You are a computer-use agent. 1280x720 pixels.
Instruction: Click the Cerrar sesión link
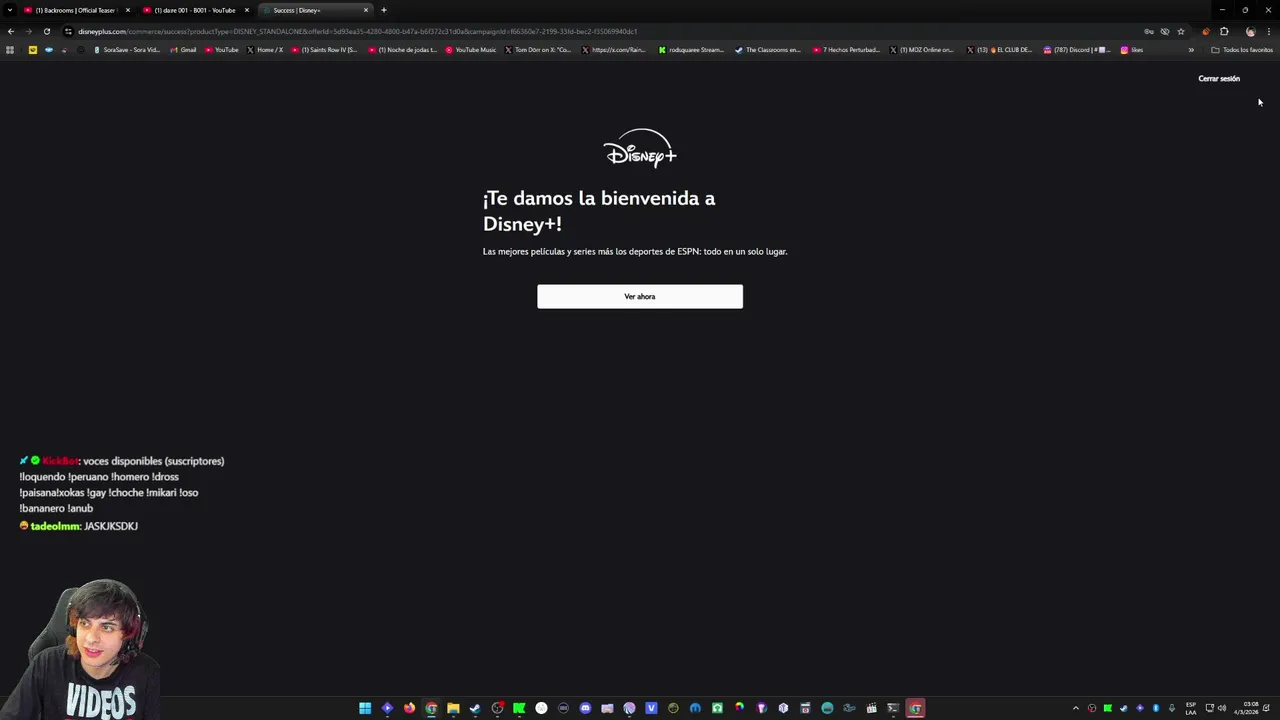[x=1218, y=78]
